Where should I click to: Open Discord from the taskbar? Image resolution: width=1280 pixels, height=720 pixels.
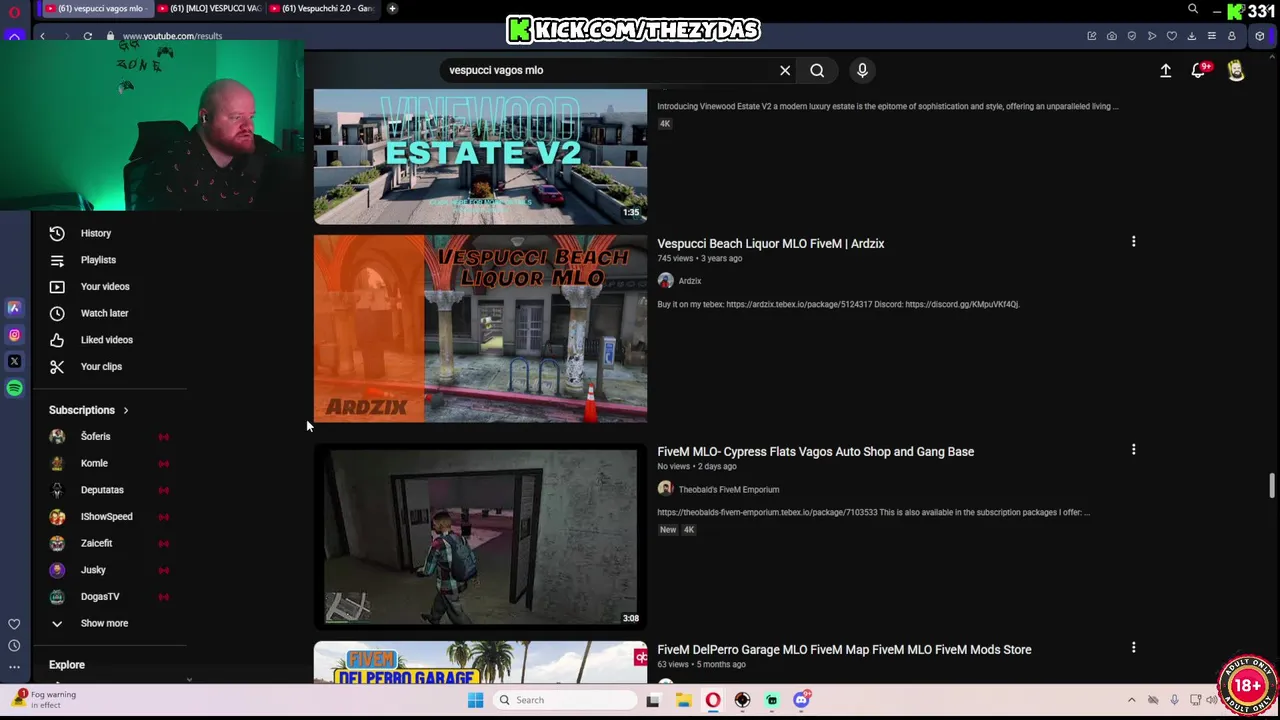tap(801, 700)
